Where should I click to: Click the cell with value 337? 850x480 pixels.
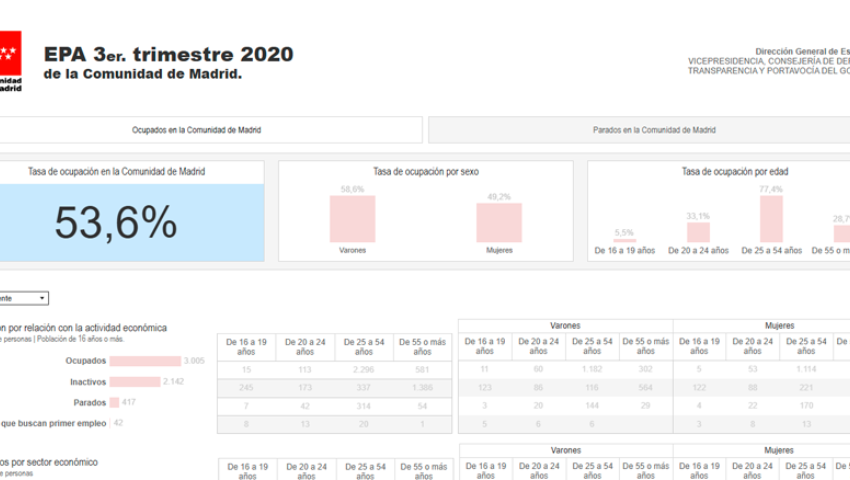tap(364, 388)
